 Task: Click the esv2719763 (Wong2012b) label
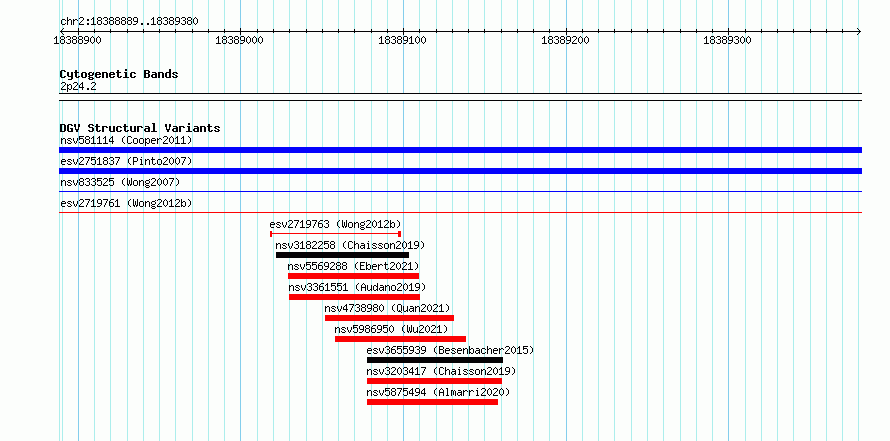pos(335,224)
